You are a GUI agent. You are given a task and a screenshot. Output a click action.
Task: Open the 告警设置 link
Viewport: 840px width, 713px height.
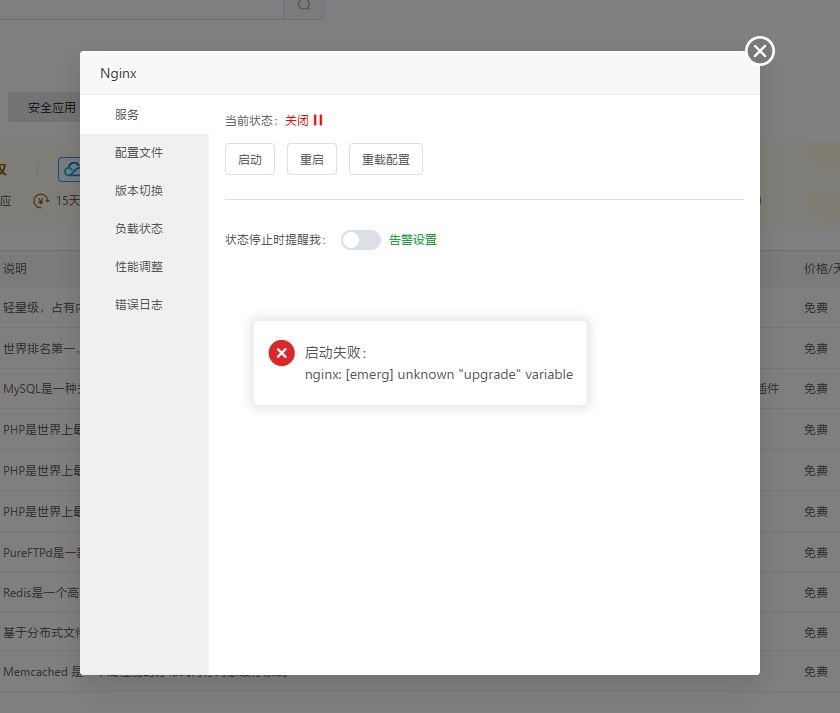coord(412,240)
